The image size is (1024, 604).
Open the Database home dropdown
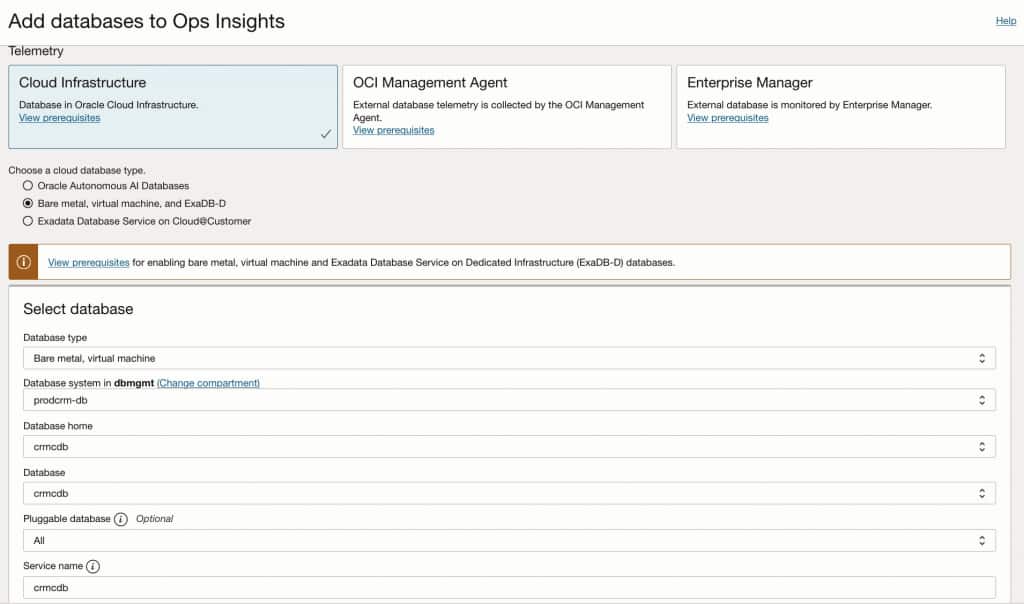pos(509,447)
